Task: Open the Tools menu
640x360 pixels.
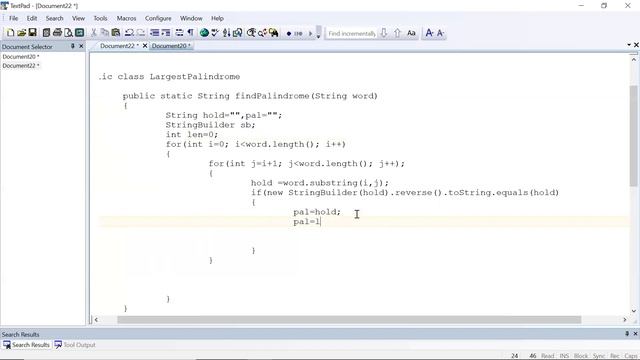Action: [x=100, y=18]
